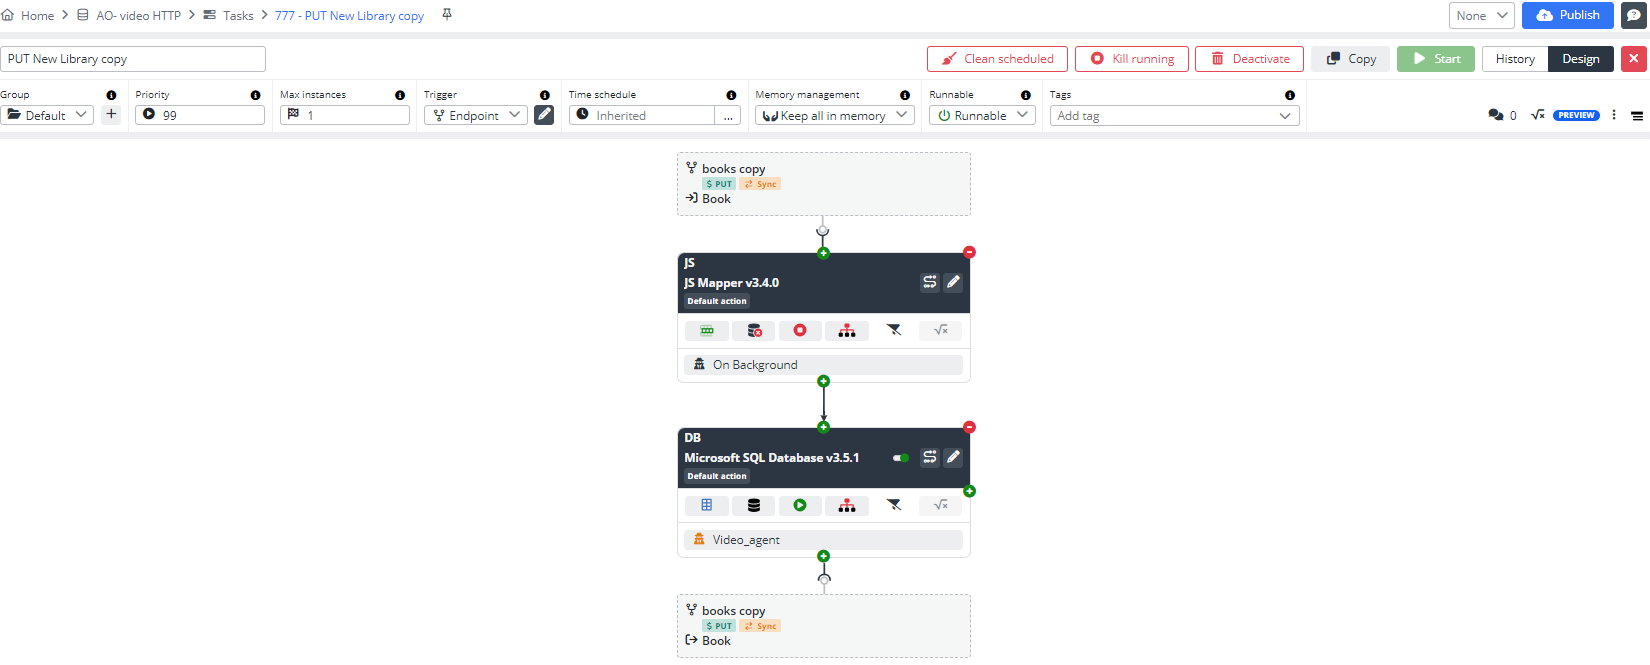Switch to the History tab
This screenshot has width=1650, height=665.
1514,59
